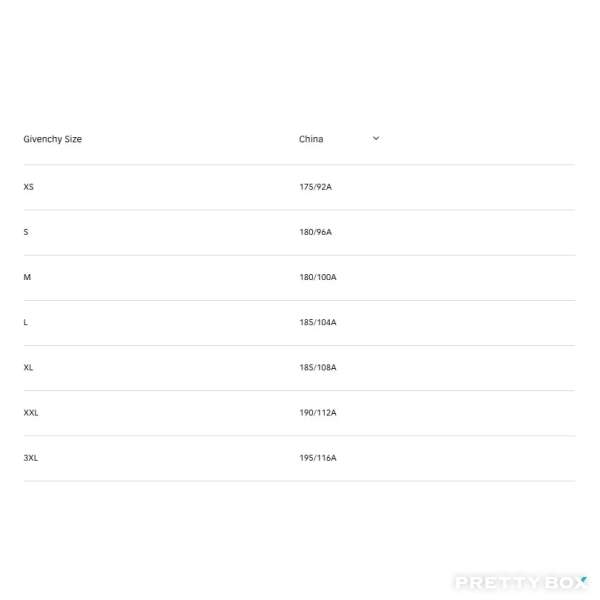
Task: Click the 185/108A size value
Action: tap(317, 367)
